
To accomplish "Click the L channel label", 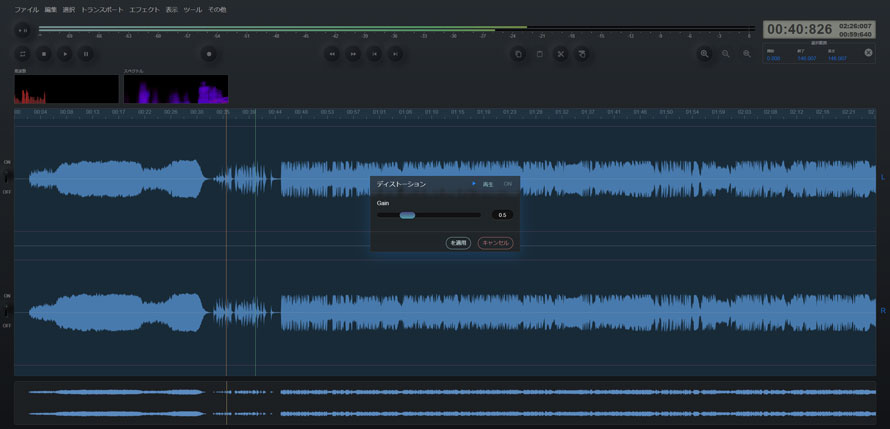I will click(x=883, y=177).
